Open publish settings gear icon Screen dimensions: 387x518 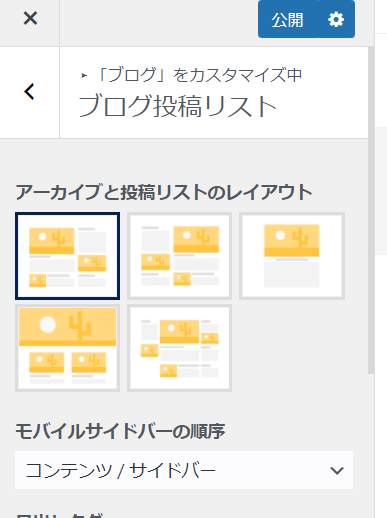pyautogui.click(x=336, y=19)
